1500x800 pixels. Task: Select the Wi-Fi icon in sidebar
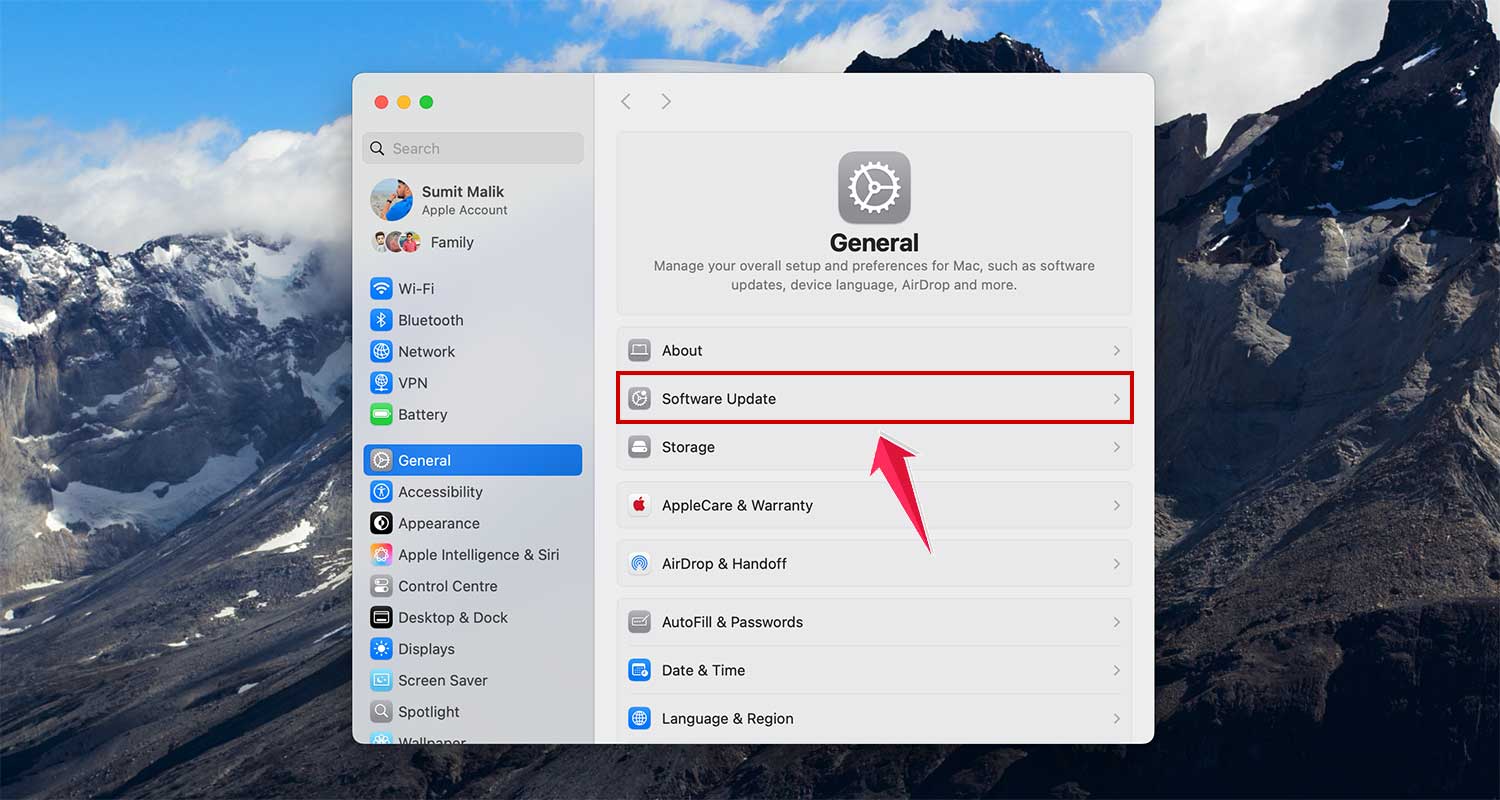coord(382,288)
